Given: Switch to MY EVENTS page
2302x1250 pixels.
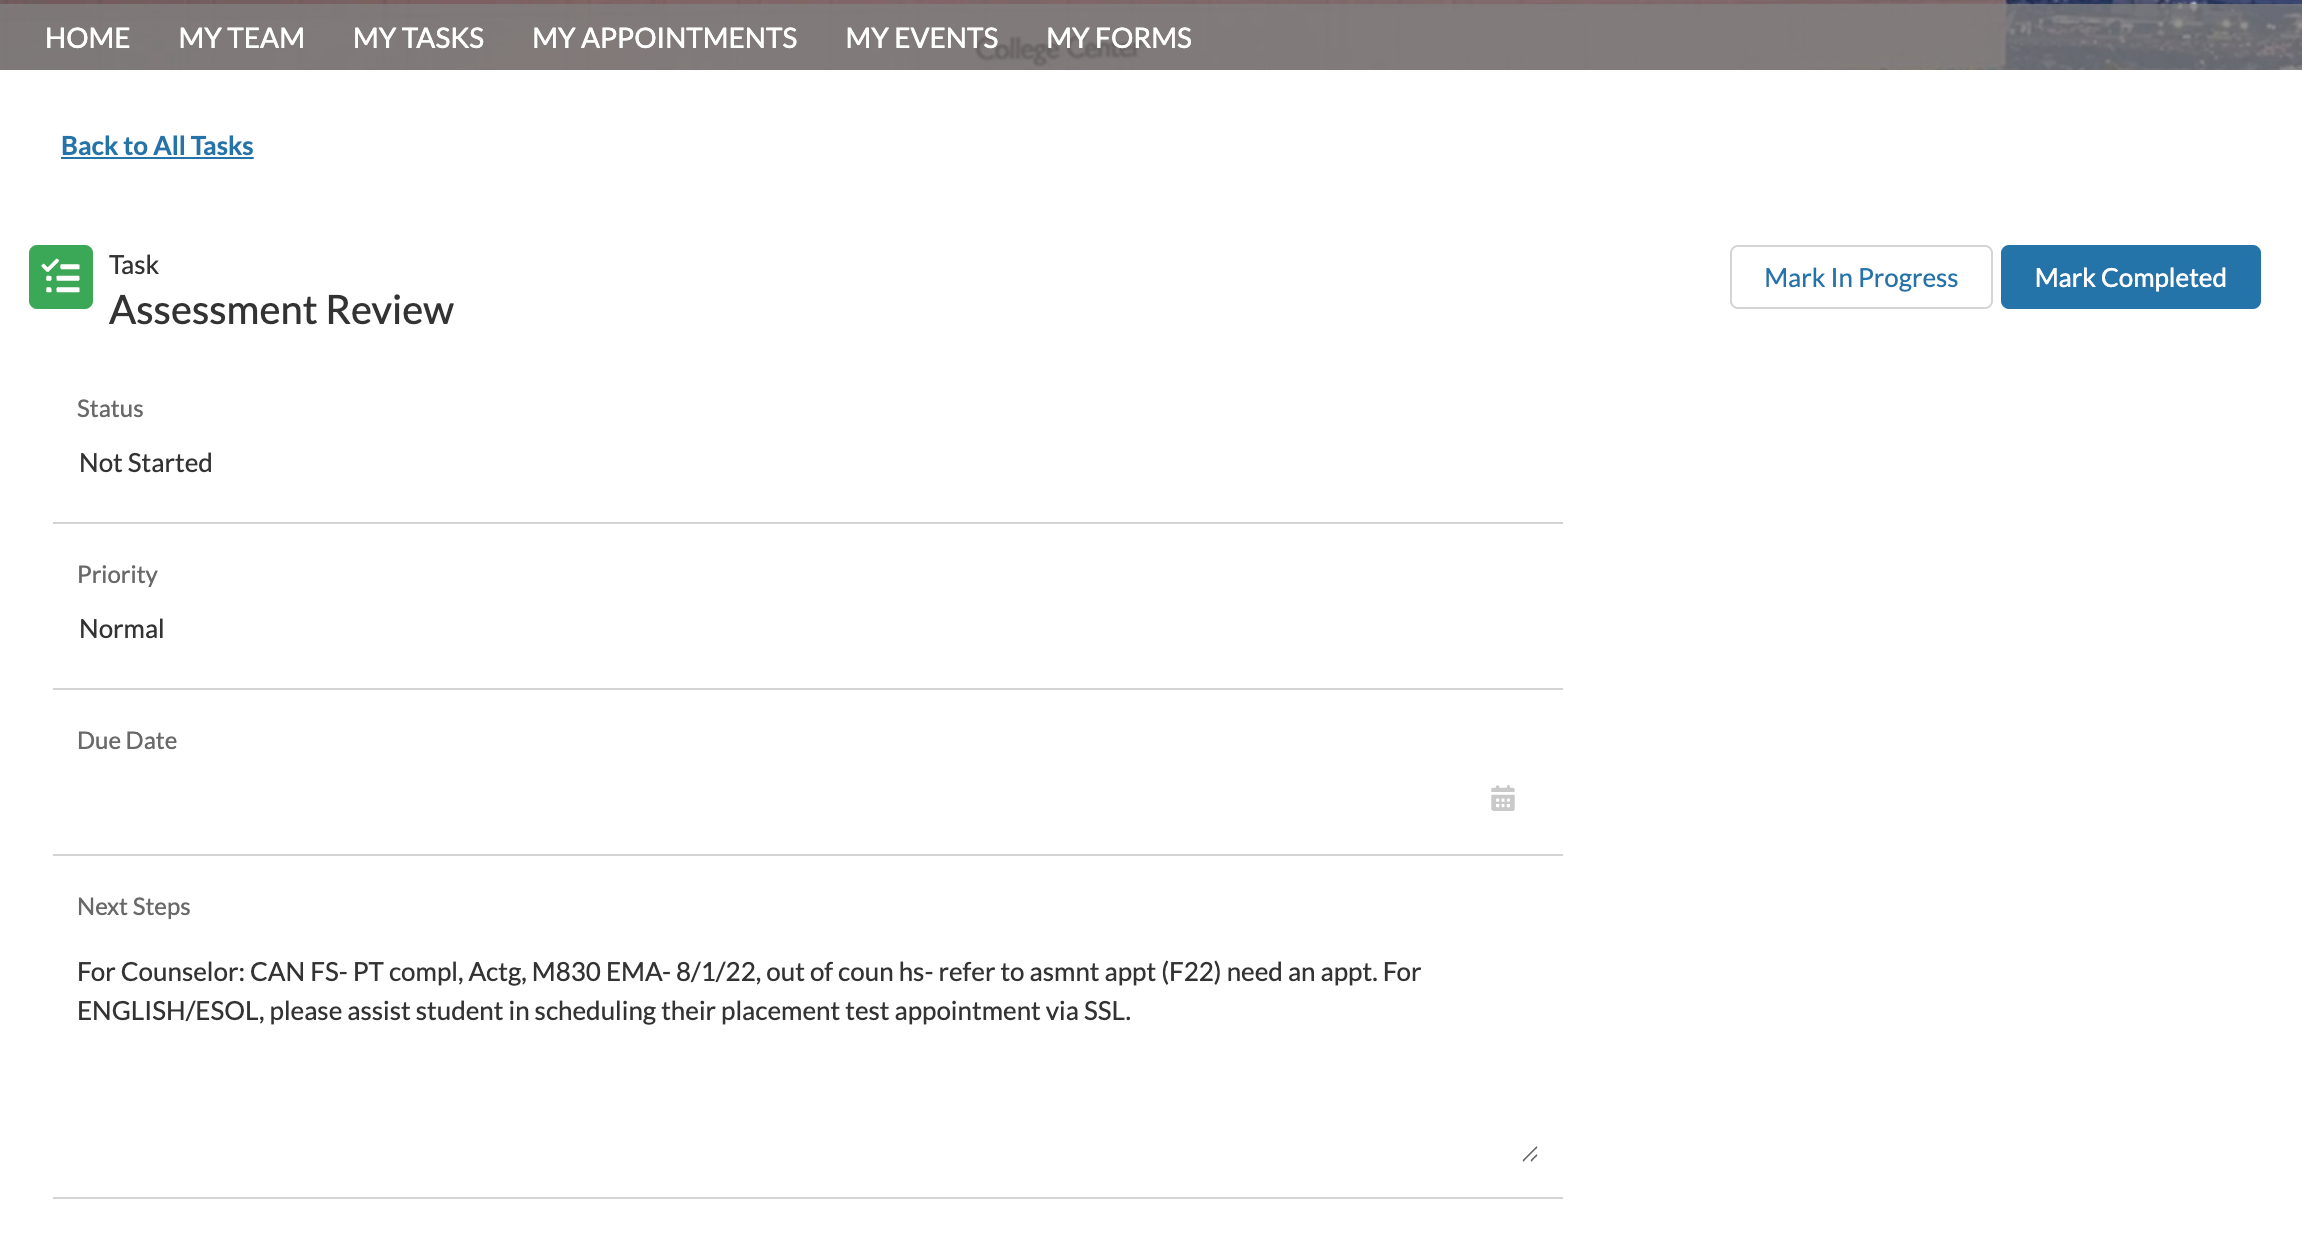Looking at the screenshot, I should 921,38.
